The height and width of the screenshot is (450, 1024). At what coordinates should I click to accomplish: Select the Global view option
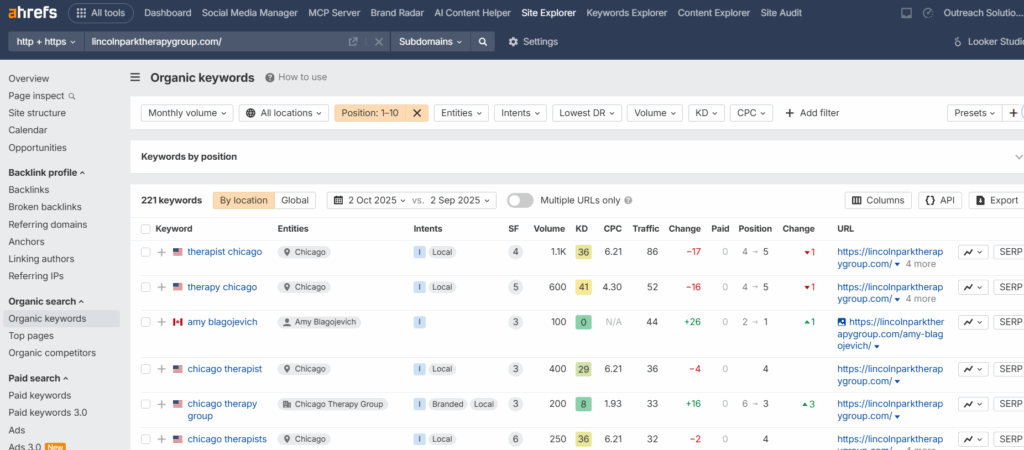pos(295,201)
